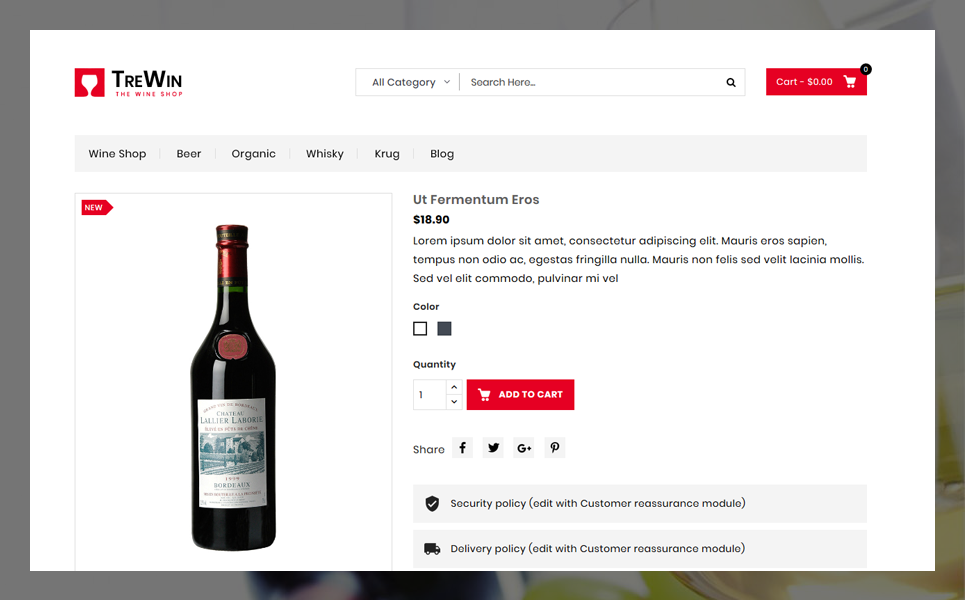Screen dimensions: 965x600
Task: Increase quantity with the up arrow
Action: tap(454, 387)
